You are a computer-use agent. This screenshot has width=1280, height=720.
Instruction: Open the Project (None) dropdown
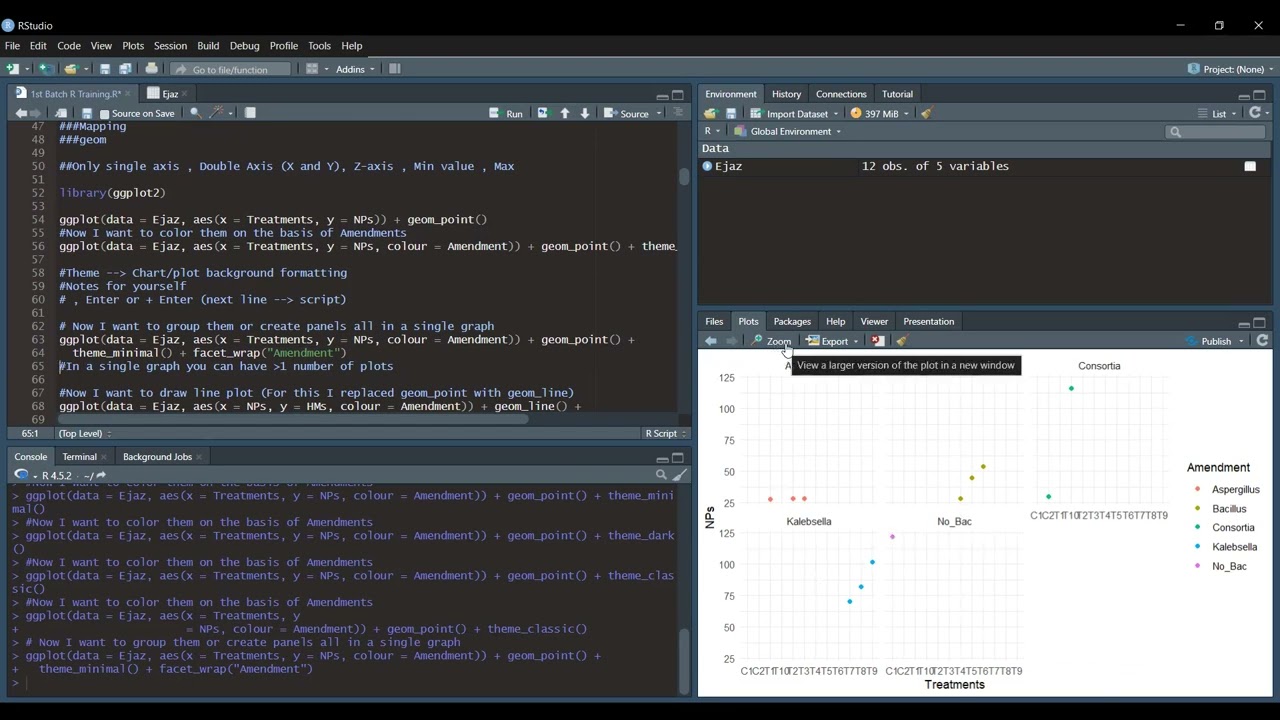pos(1231,69)
